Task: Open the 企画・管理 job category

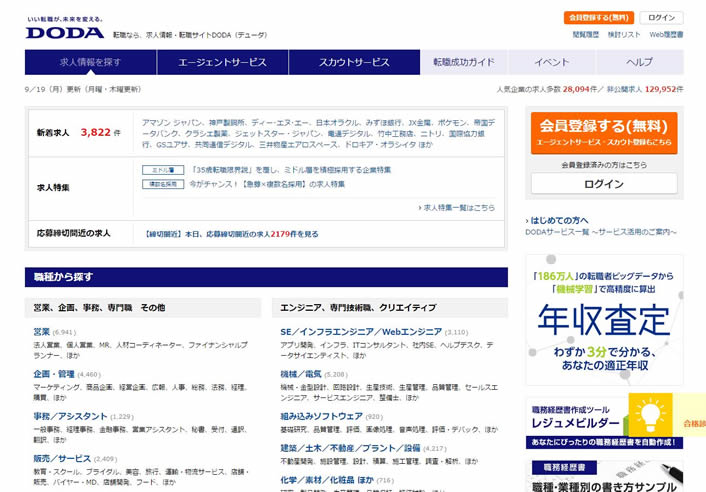Action: (54, 374)
